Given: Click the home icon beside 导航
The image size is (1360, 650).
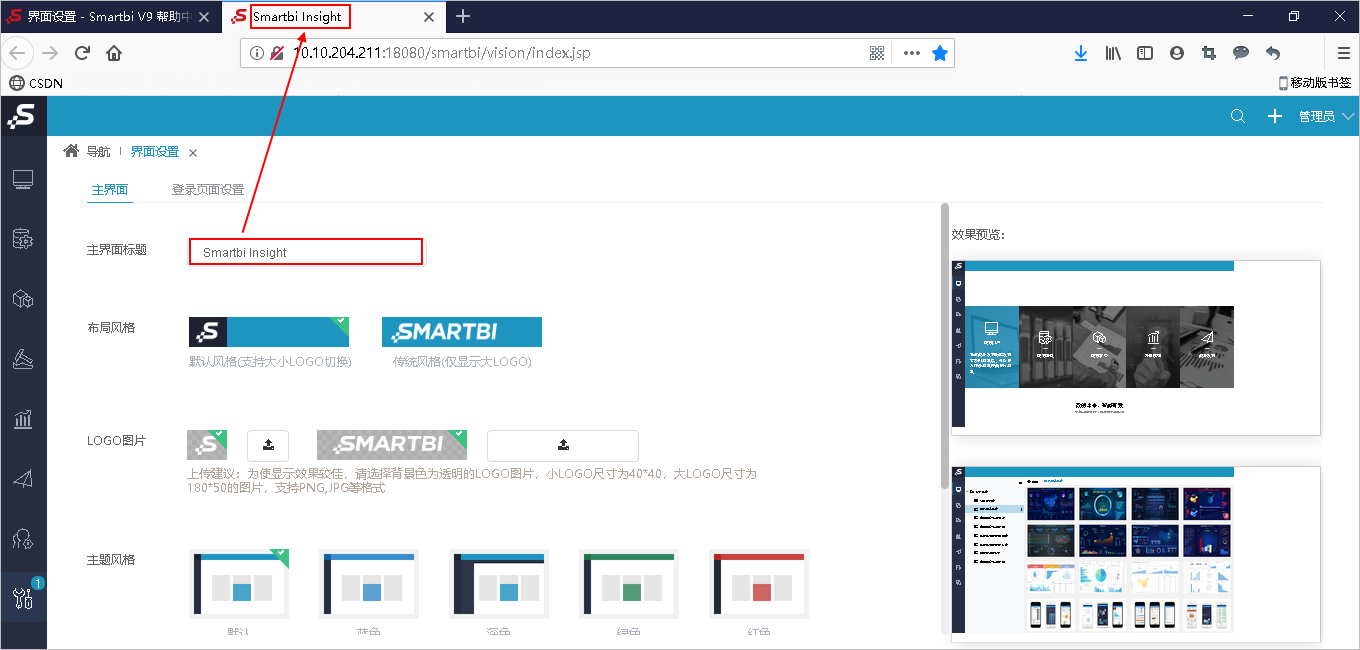Looking at the screenshot, I should click(71, 151).
